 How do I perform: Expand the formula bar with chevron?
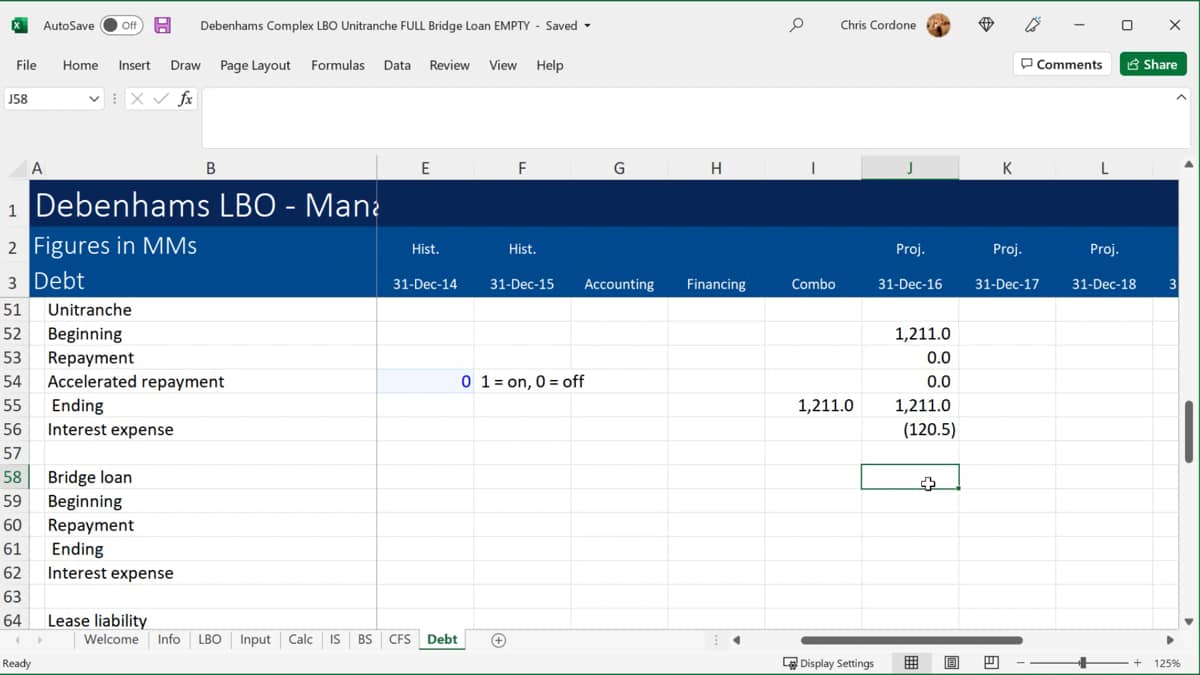tap(1181, 98)
